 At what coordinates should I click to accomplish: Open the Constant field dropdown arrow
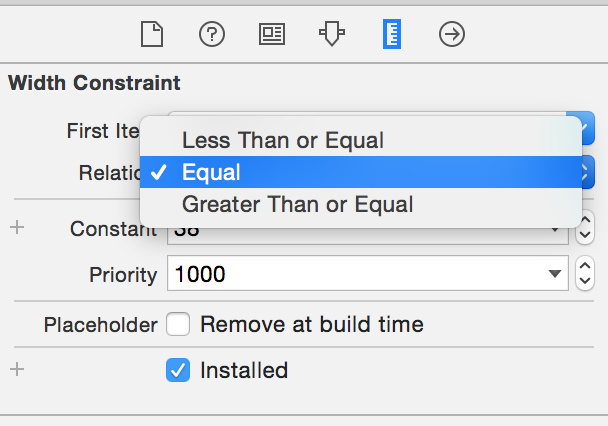pyautogui.click(x=555, y=230)
